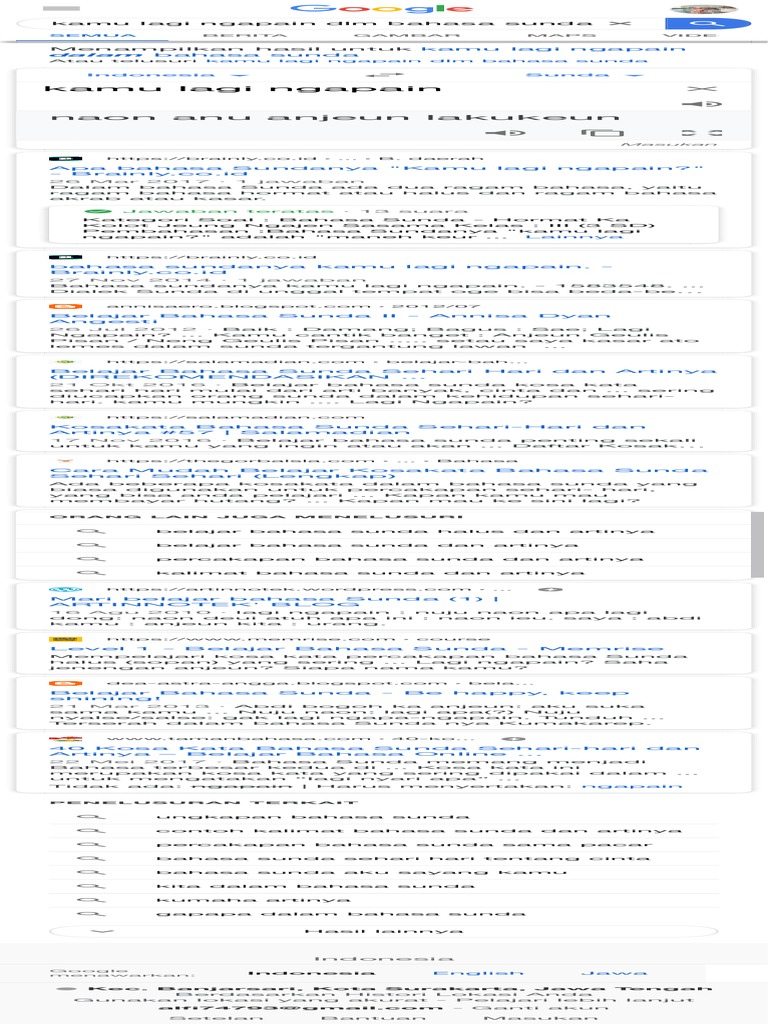This screenshot has height=1024, width=768.
Task: Switch to the GAMBAR tab
Action: click(406, 35)
